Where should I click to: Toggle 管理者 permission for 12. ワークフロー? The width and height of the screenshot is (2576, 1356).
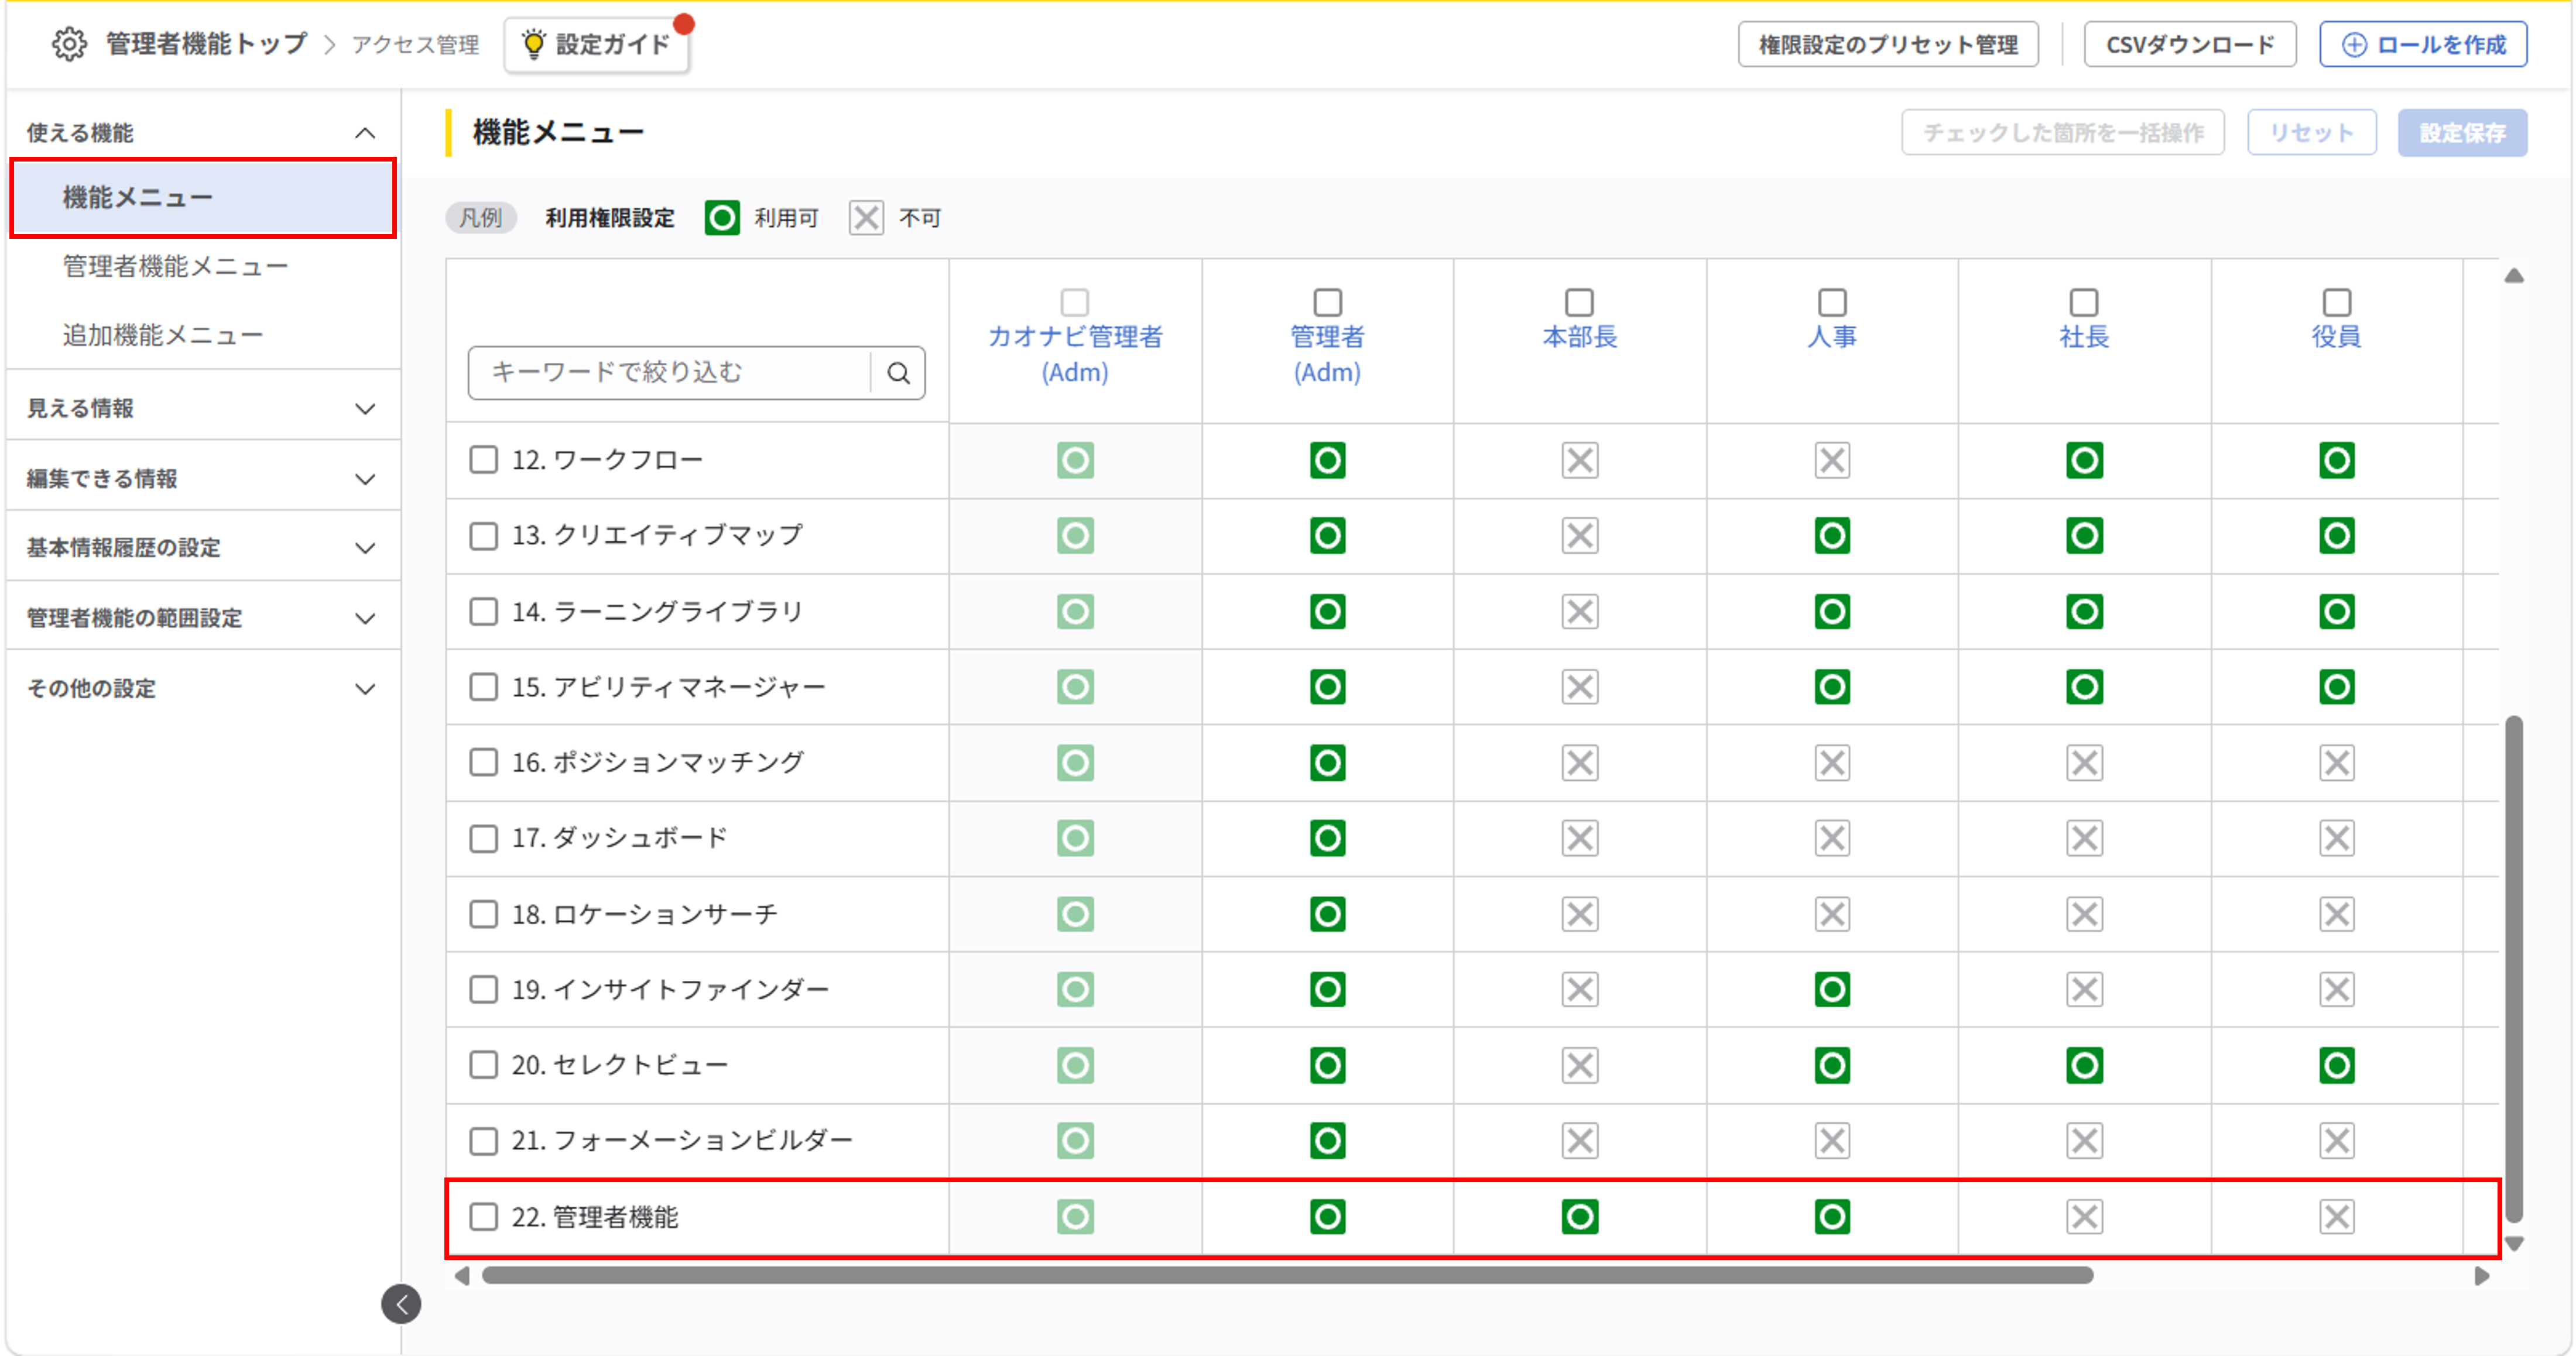(x=1327, y=460)
